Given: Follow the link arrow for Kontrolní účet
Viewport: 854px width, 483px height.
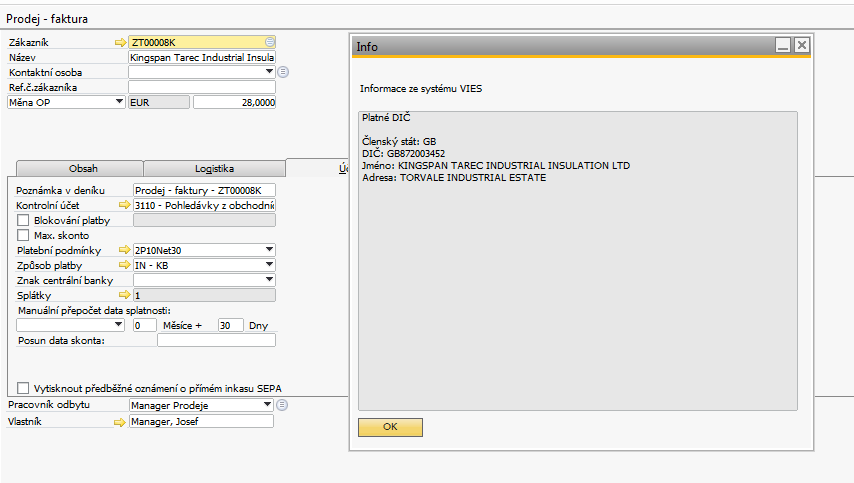Looking at the screenshot, I should (x=124, y=205).
